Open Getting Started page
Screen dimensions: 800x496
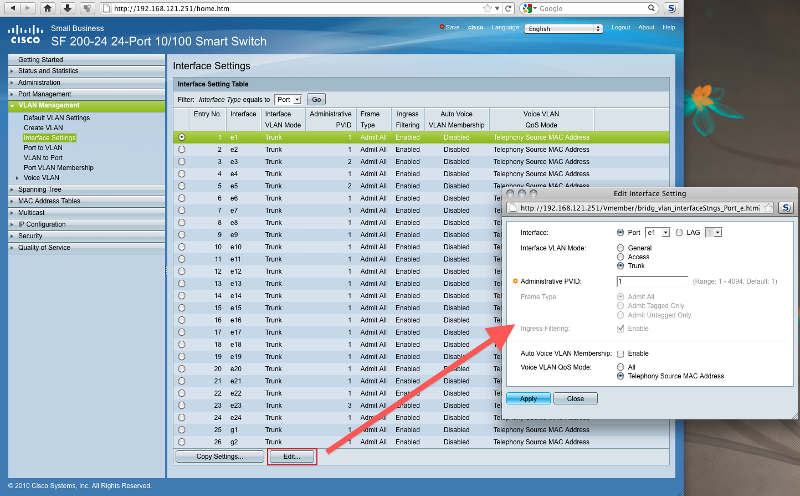pyautogui.click(x=41, y=60)
